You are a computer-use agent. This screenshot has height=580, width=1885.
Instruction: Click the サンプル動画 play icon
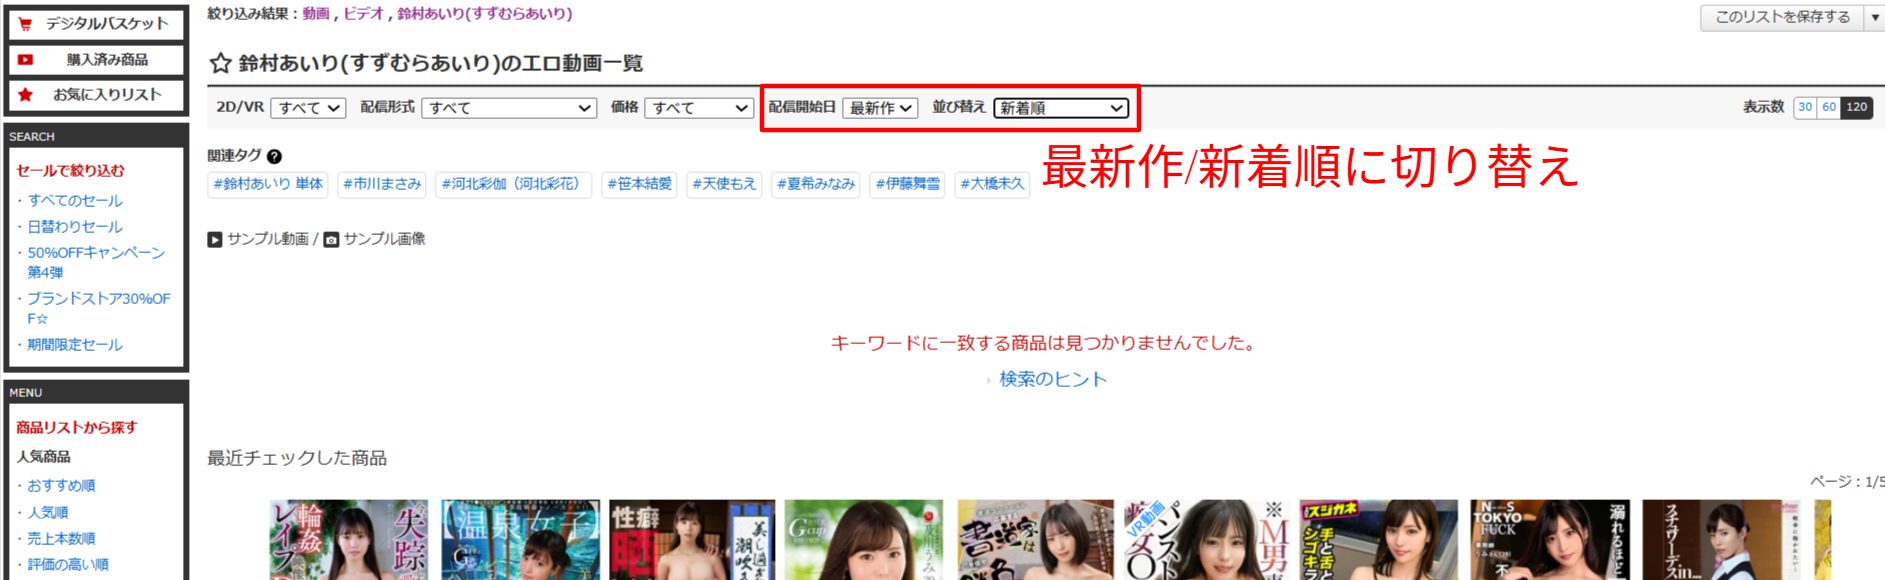(x=215, y=240)
